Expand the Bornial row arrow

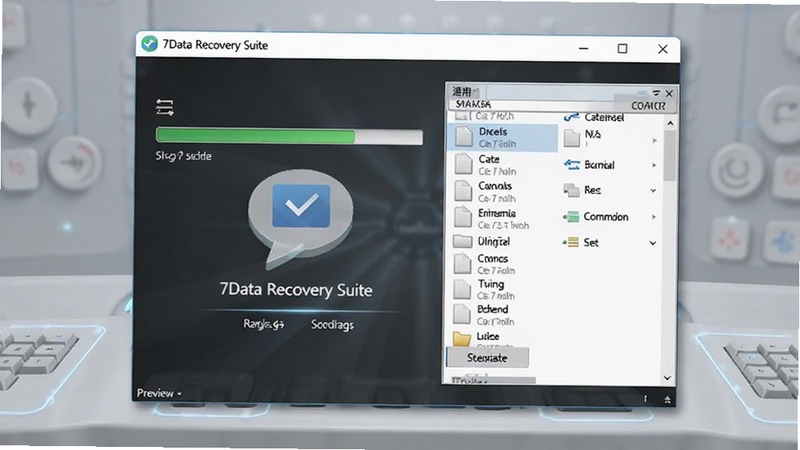click(654, 165)
